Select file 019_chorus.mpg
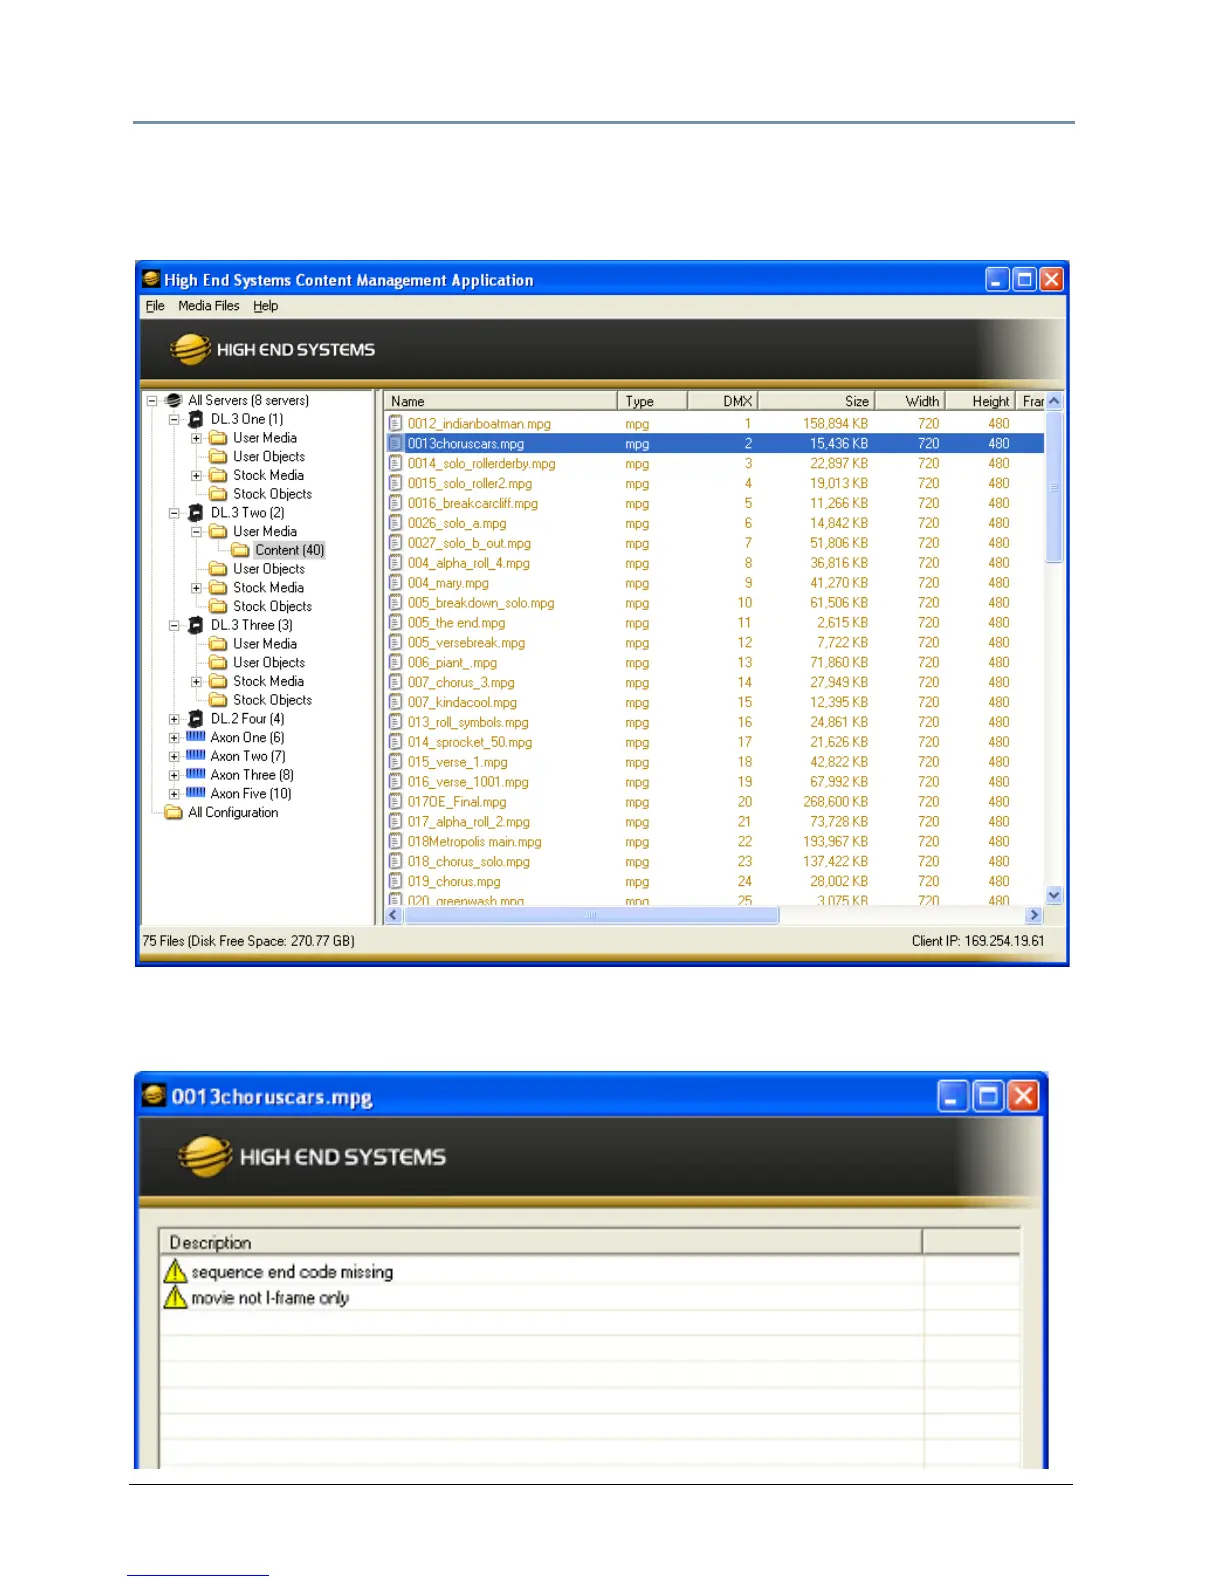This screenshot has width=1224, height=1584. pos(454,882)
